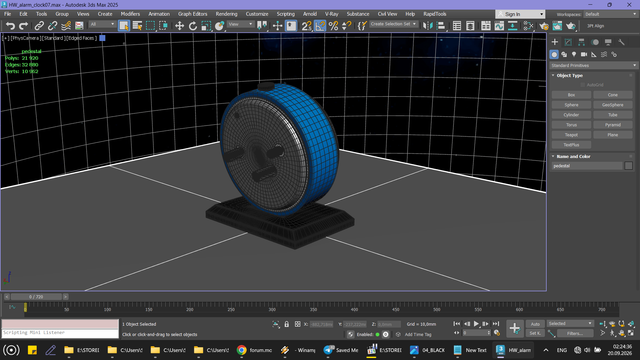
Task: Switch to the Modify panel tab
Action: pos(568,42)
